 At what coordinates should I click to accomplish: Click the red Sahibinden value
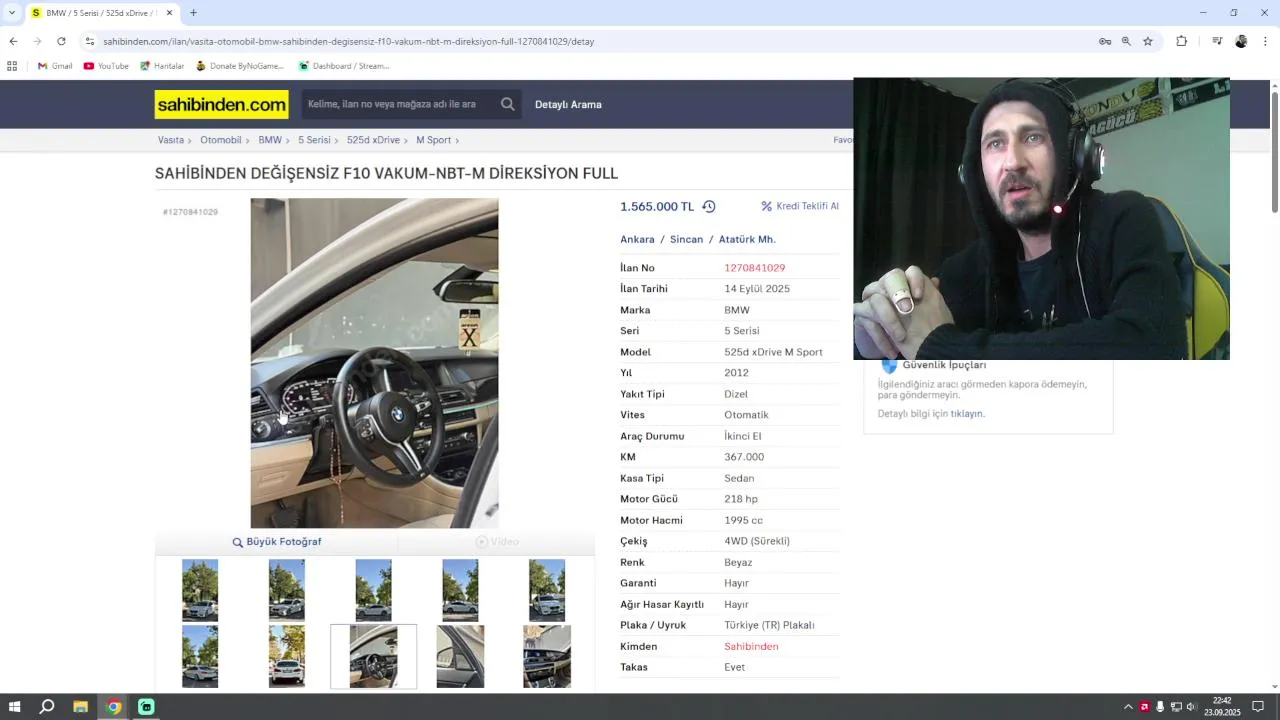[x=751, y=647]
